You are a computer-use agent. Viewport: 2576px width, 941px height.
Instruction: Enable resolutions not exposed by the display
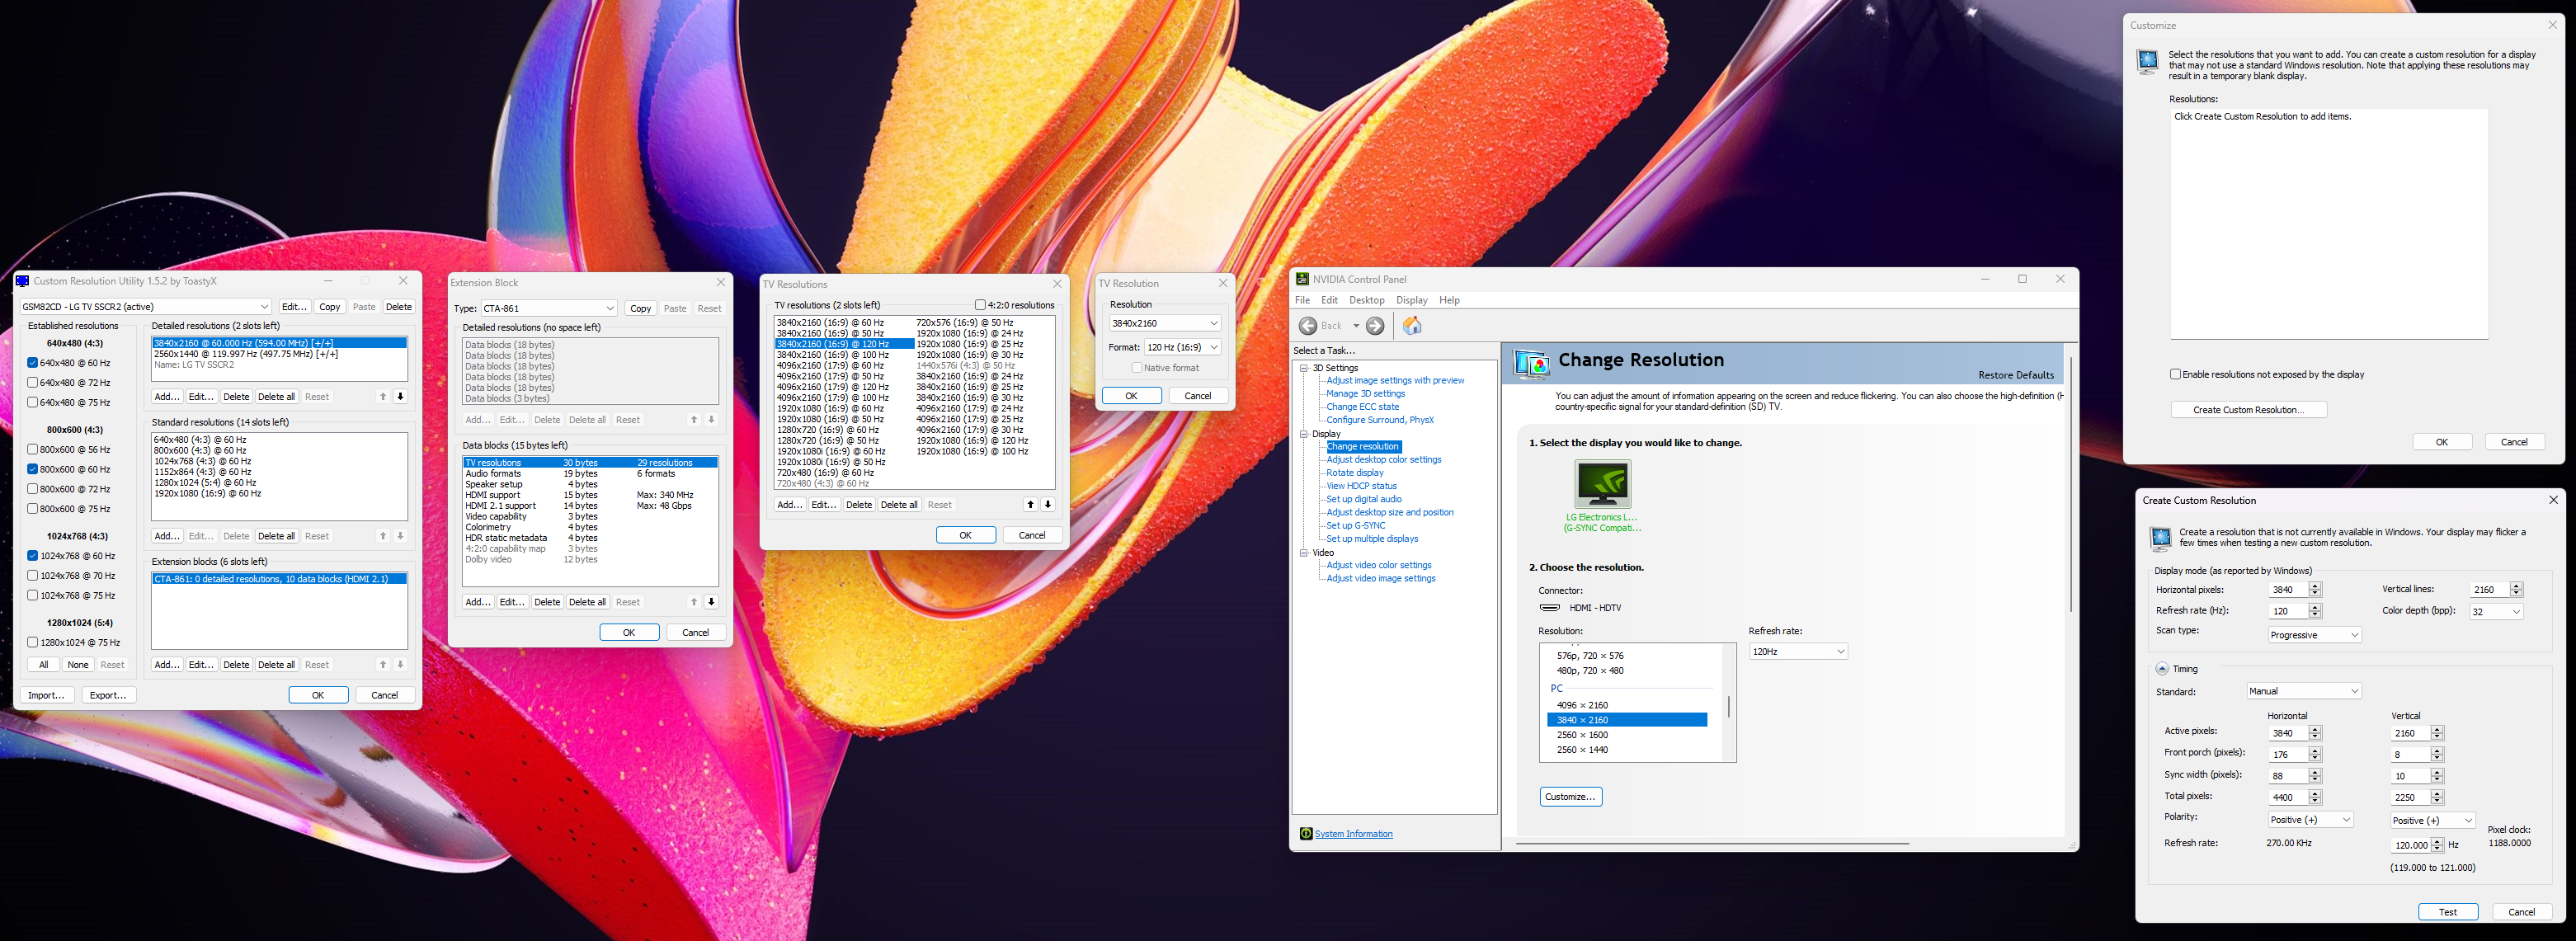pyautogui.click(x=2175, y=374)
